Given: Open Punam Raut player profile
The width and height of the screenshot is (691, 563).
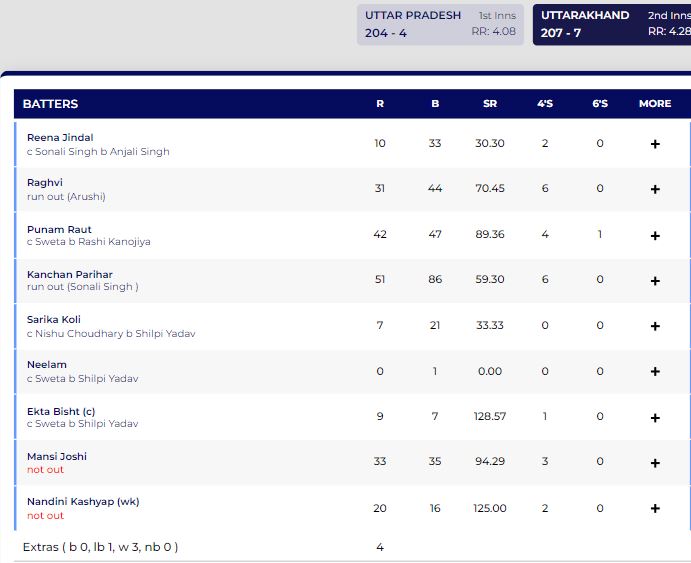Looking at the screenshot, I should [x=59, y=229].
